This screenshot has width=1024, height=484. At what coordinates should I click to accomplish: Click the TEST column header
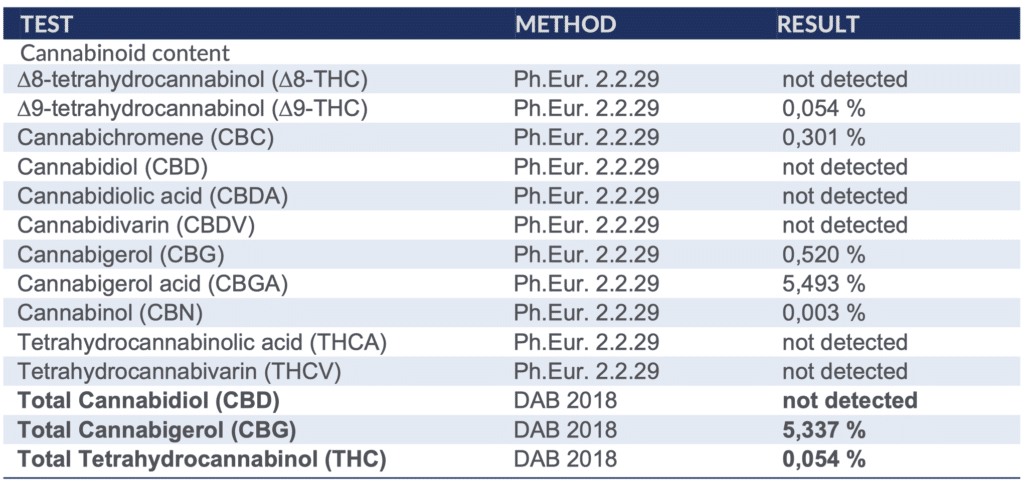point(46,24)
